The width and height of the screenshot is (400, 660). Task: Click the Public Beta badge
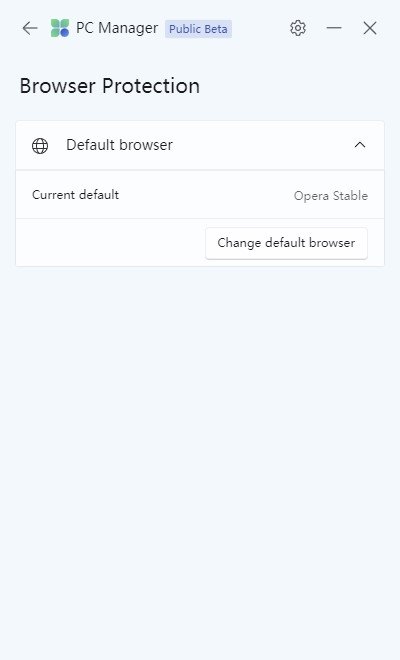pyautogui.click(x=198, y=29)
